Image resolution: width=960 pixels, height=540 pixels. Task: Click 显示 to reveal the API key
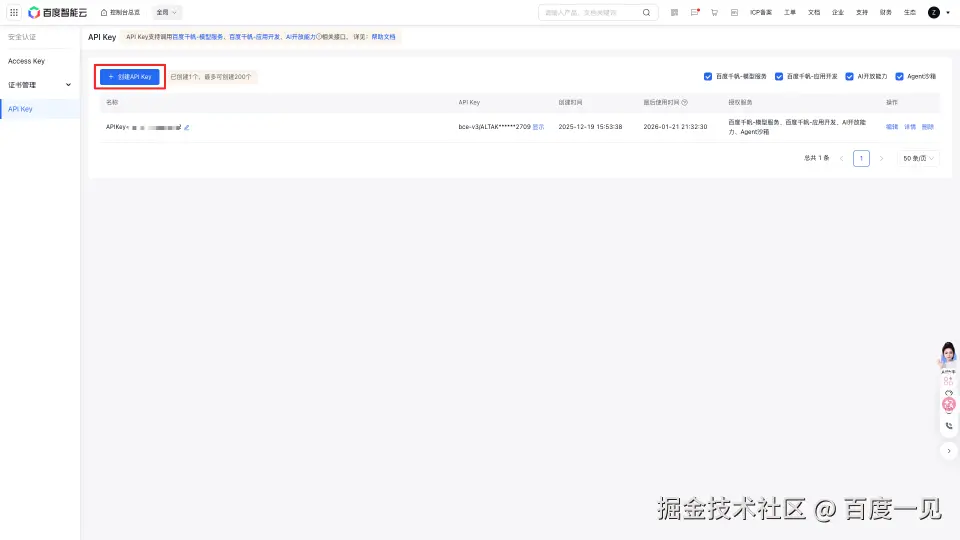click(538, 127)
